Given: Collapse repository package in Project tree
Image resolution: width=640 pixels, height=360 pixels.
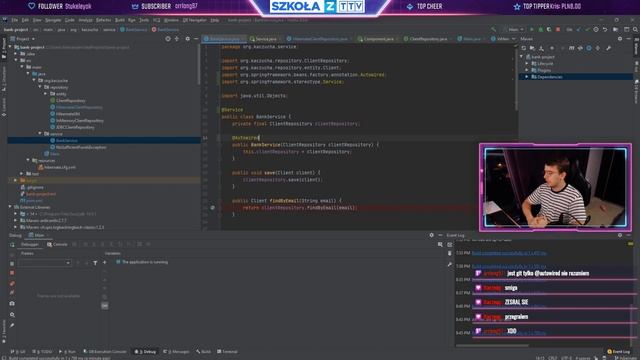Looking at the screenshot, I should point(40,87).
